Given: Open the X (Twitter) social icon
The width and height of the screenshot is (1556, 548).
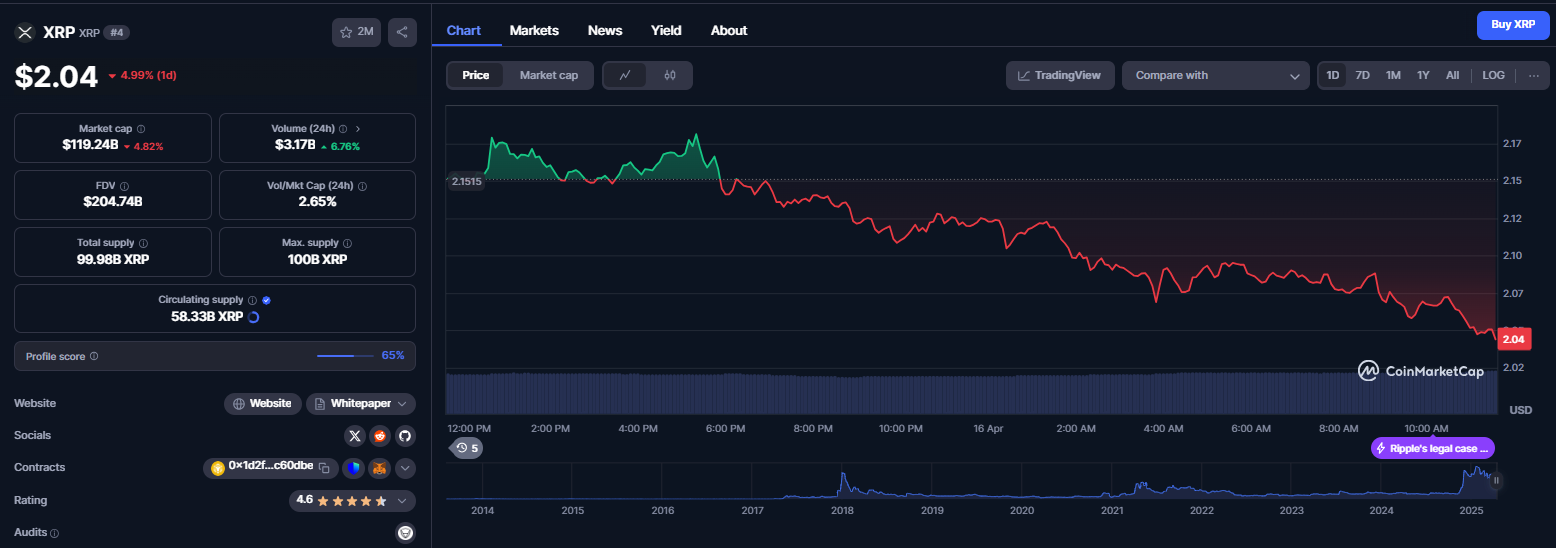Looking at the screenshot, I should pyautogui.click(x=355, y=436).
